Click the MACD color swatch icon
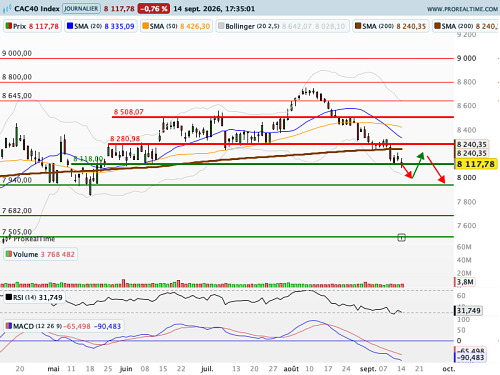This screenshot has height=375, width=500. (9, 326)
